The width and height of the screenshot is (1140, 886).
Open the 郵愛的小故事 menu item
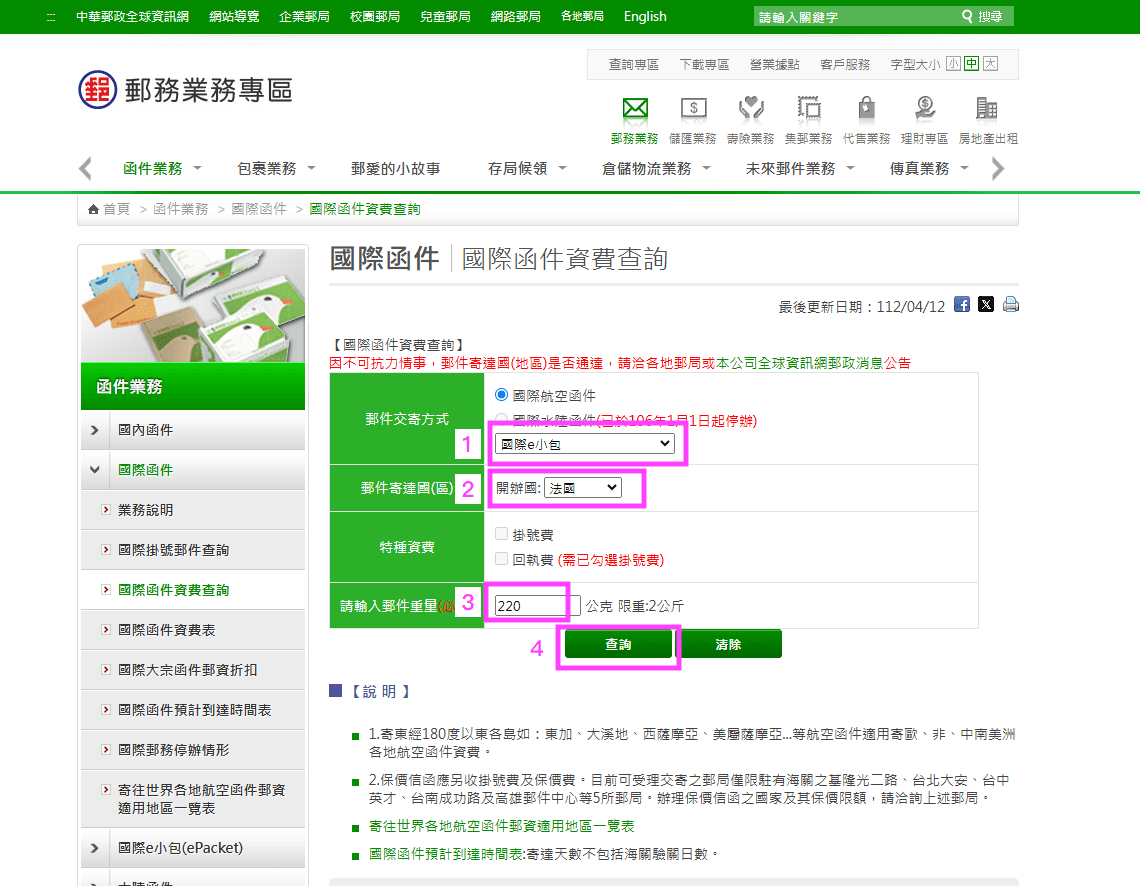click(x=396, y=169)
